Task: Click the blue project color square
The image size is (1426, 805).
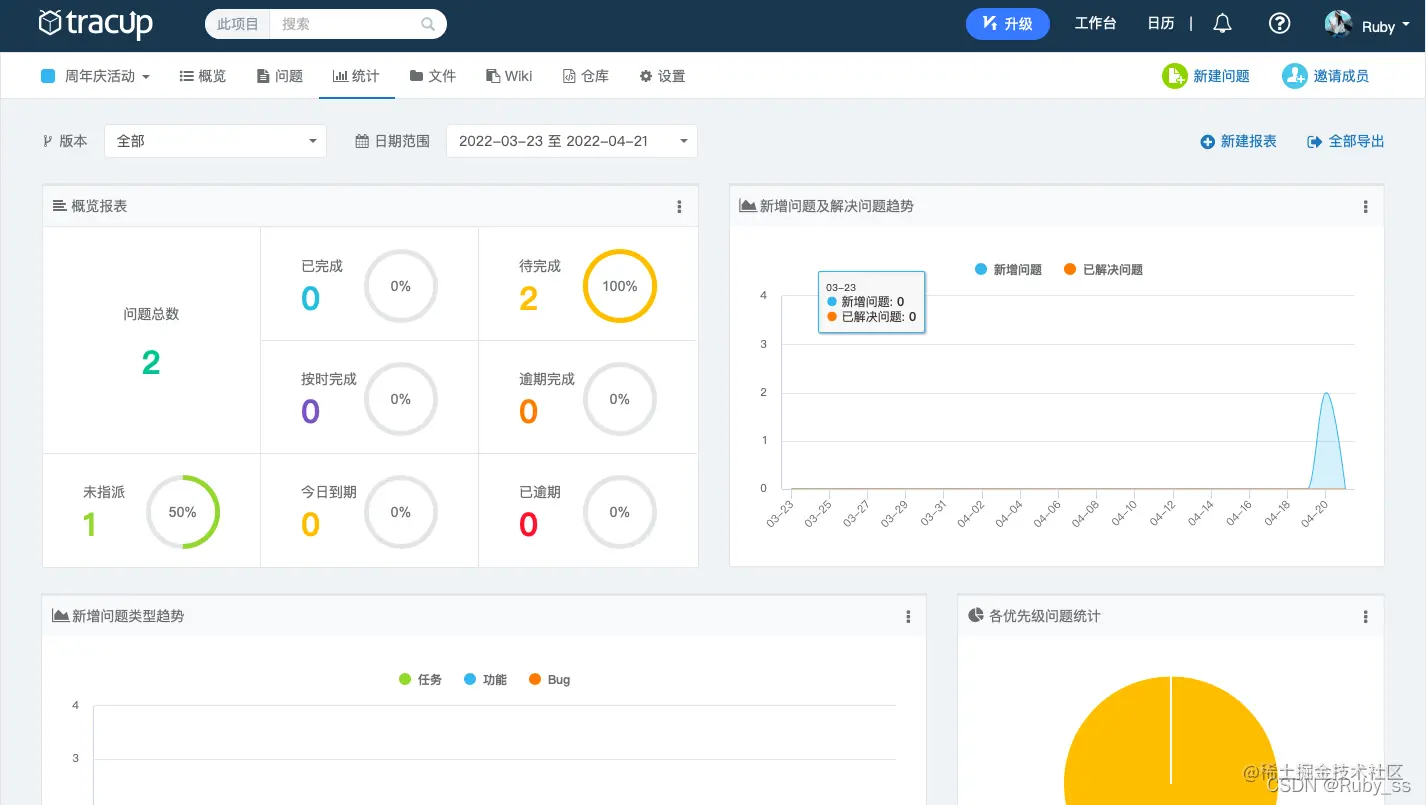Action: tap(48, 76)
